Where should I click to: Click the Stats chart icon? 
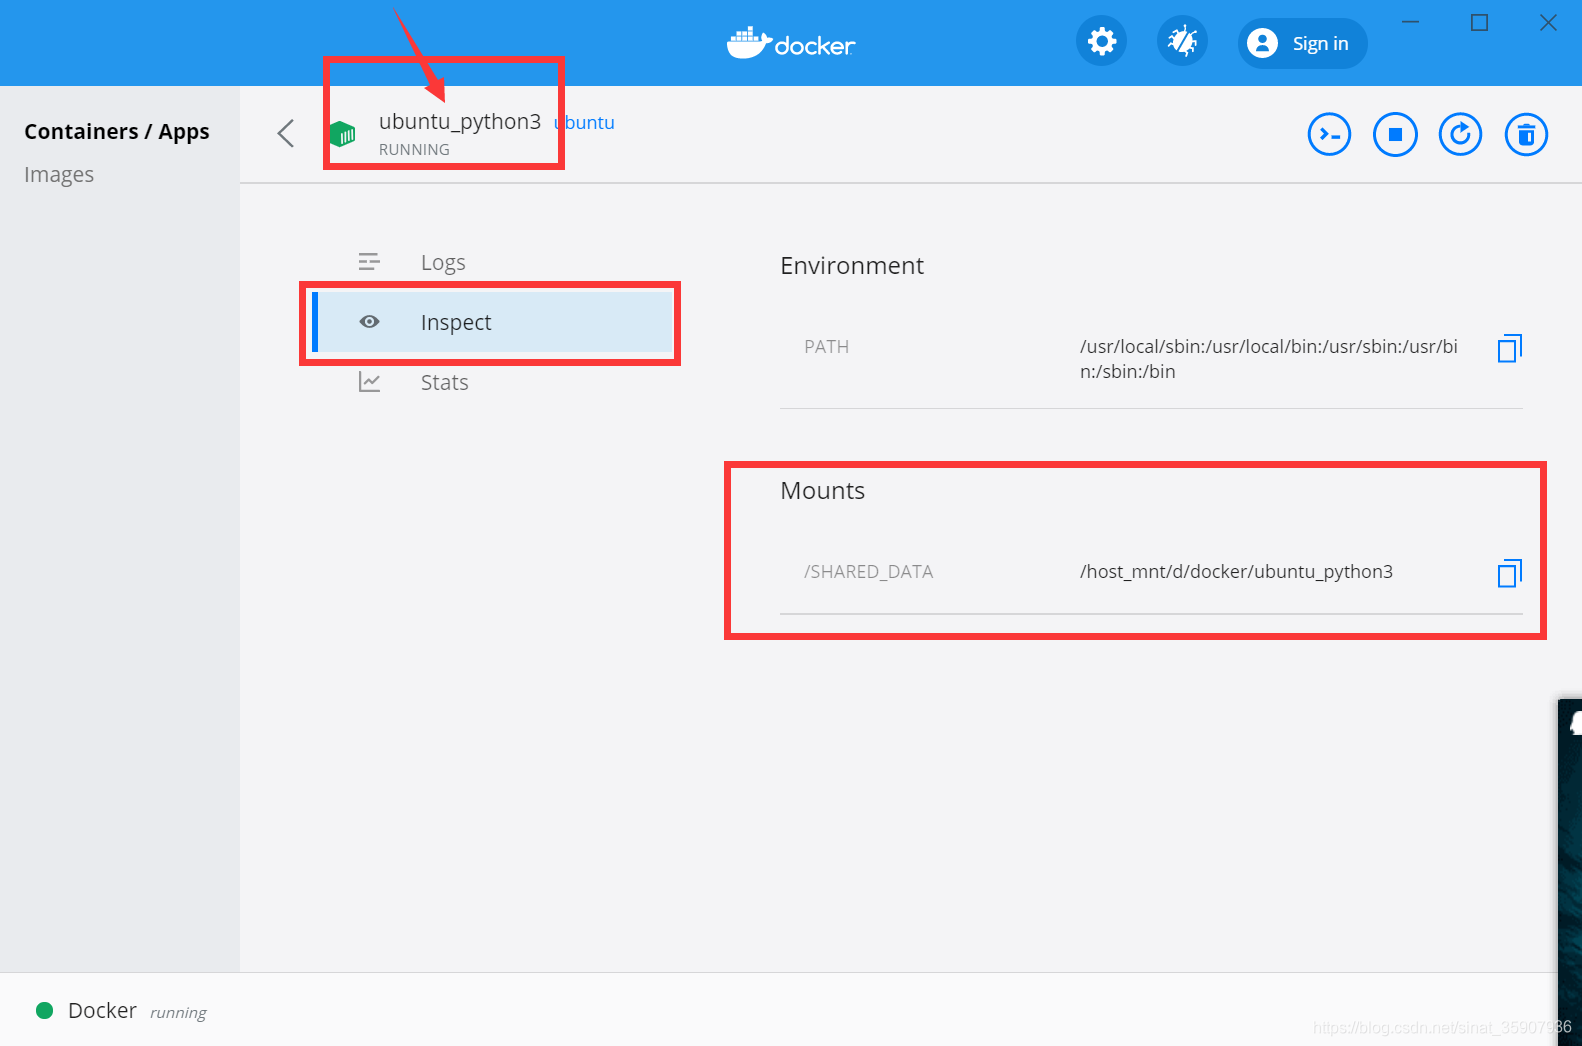[369, 382]
